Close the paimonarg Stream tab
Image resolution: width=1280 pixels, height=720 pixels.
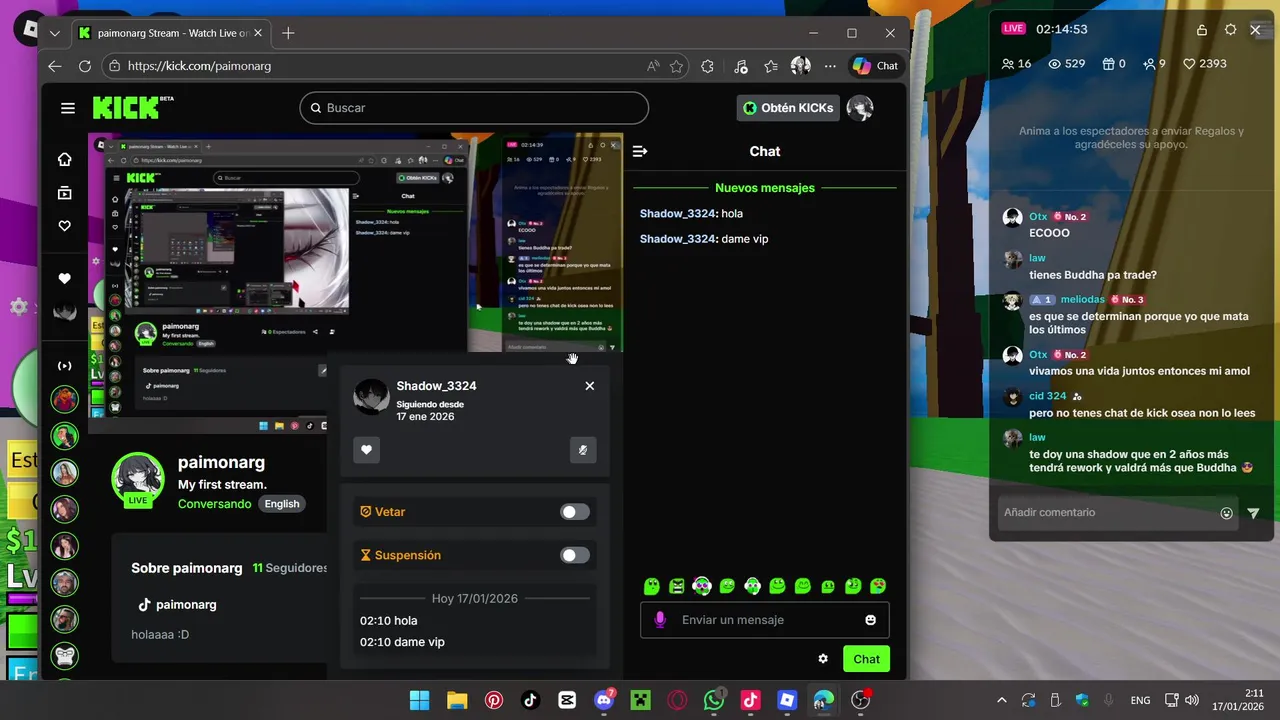click(257, 33)
